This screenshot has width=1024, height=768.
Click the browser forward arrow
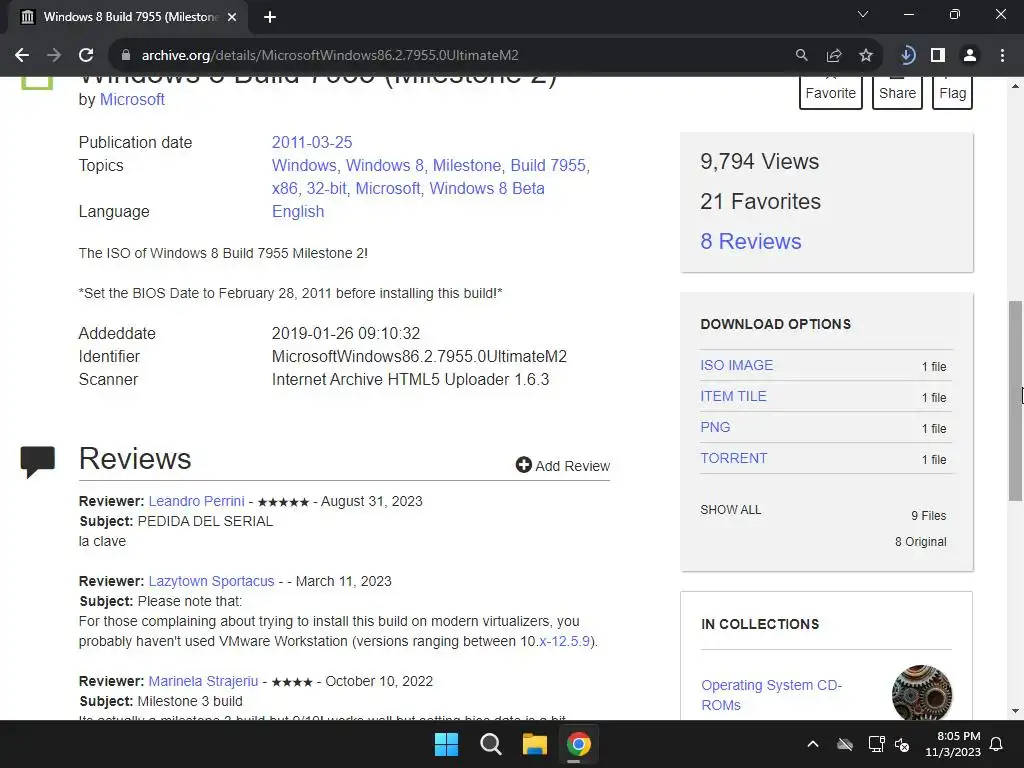click(x=54, y=56)
